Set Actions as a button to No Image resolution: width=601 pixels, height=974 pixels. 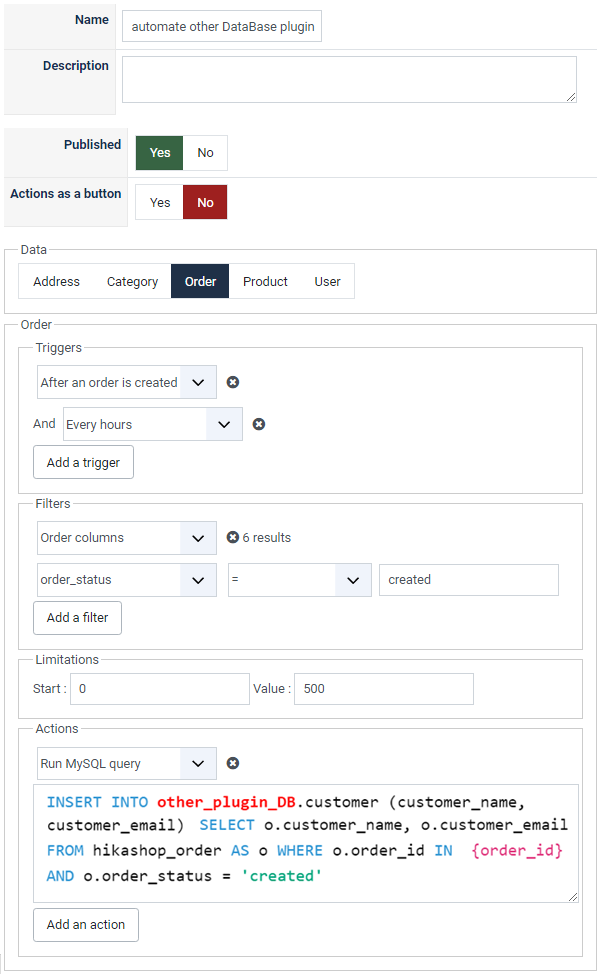click(206, 203)
